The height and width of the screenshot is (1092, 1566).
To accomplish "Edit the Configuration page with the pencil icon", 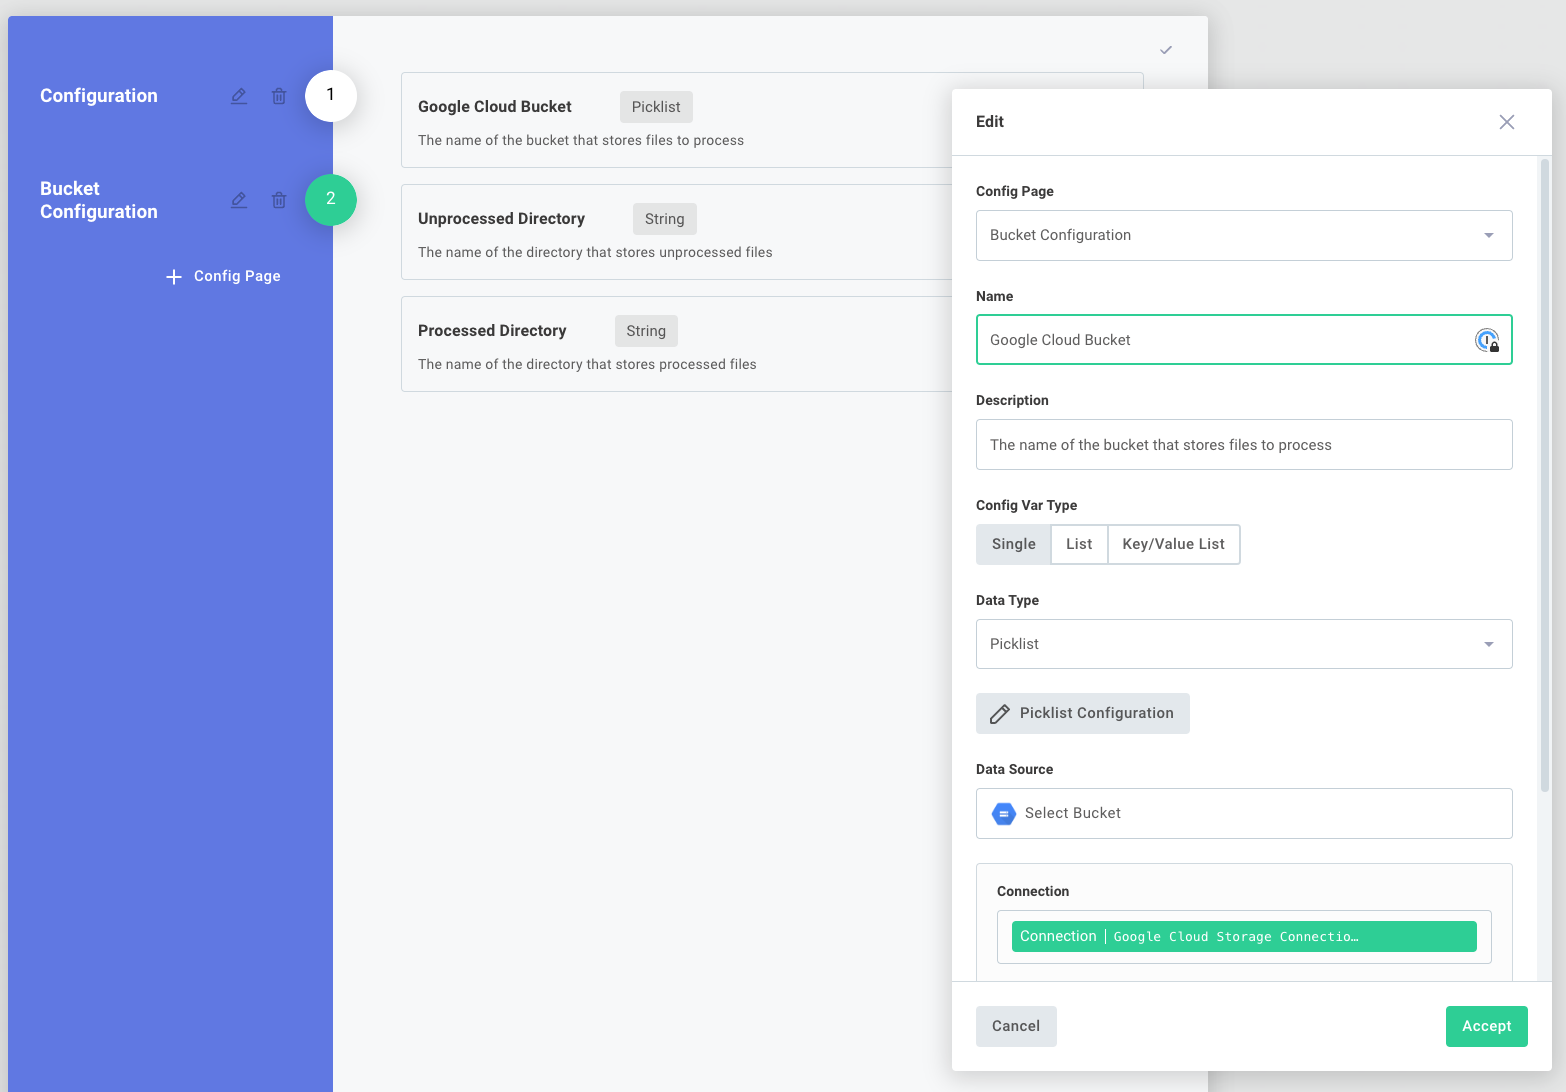I will click(x=238, y=96).
